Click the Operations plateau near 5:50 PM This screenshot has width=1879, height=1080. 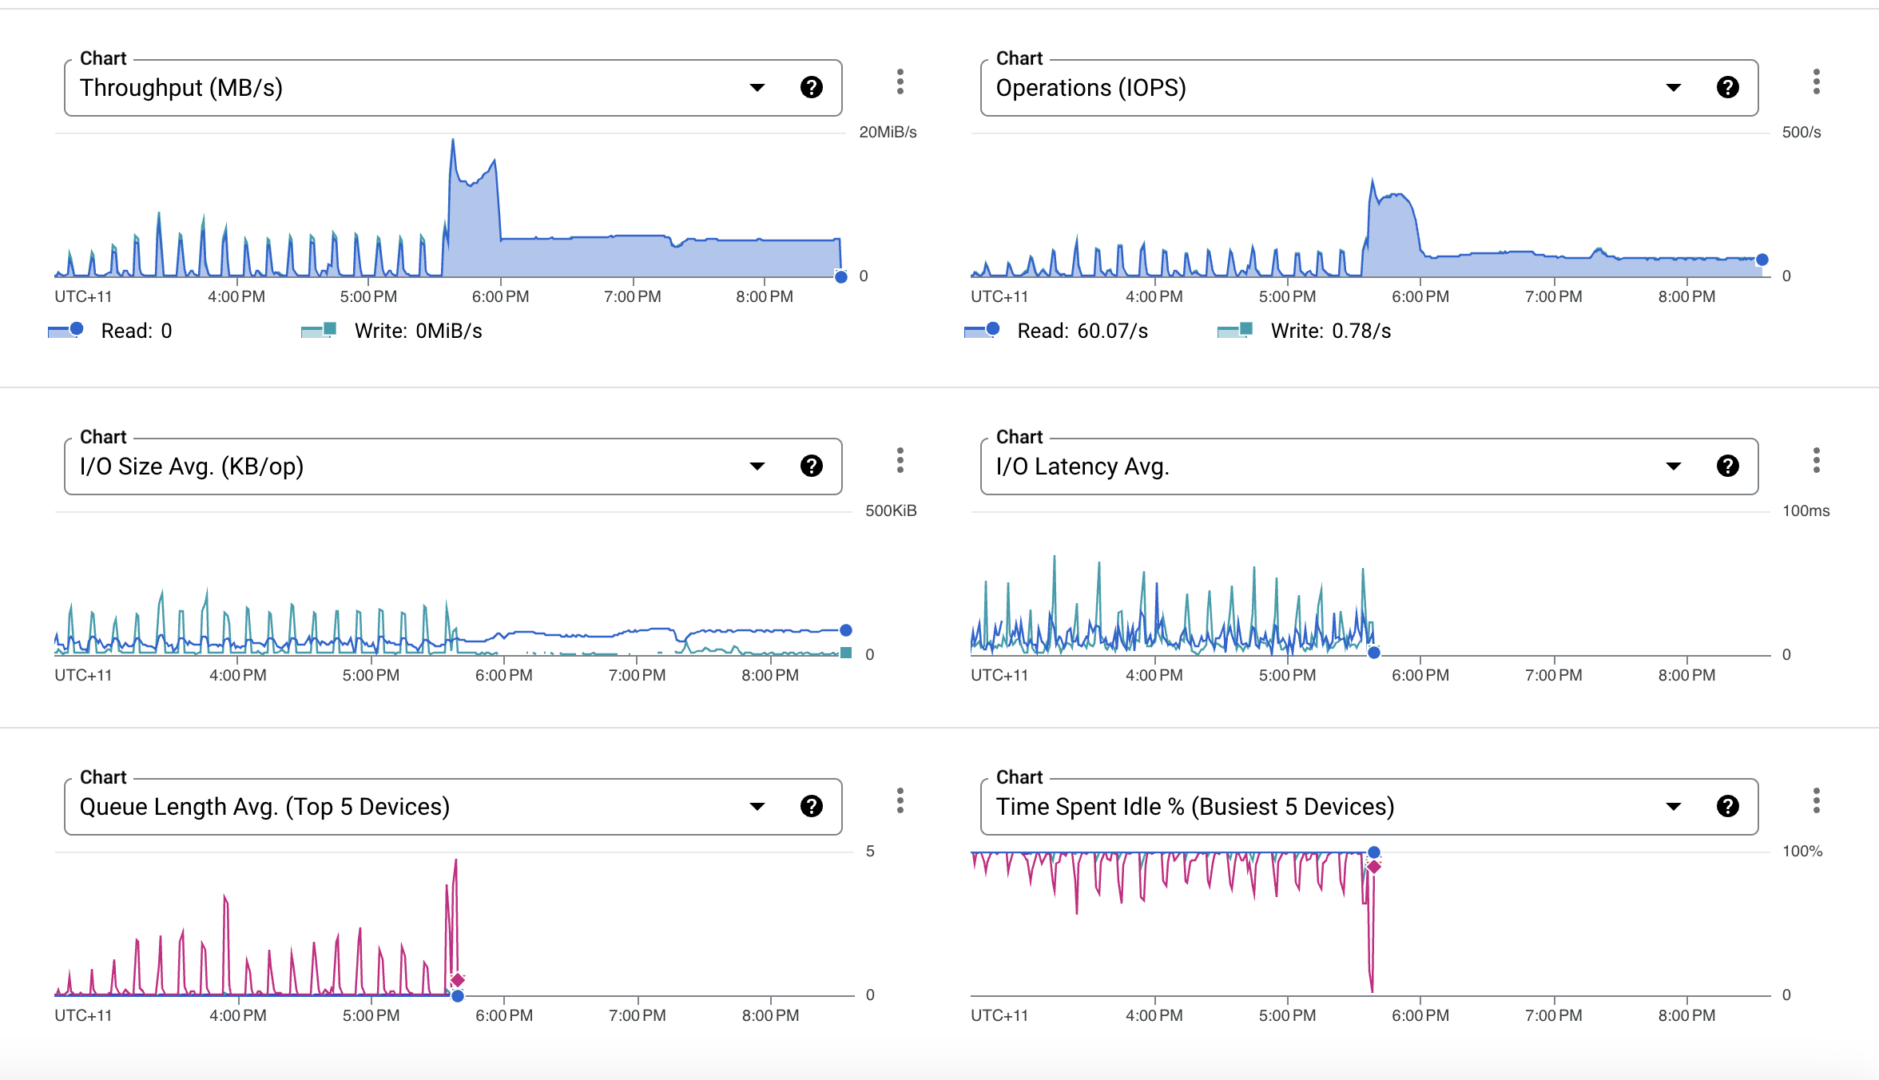pos(1395,197)
